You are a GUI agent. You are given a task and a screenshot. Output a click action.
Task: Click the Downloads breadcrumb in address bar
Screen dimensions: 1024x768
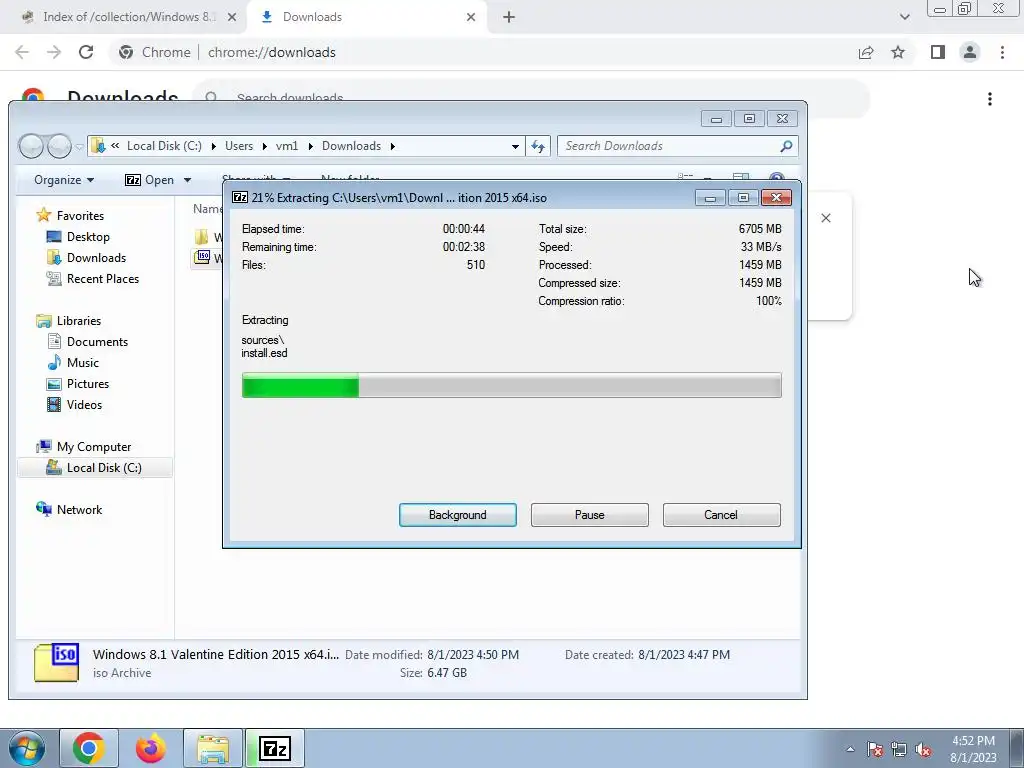(351, 146)
